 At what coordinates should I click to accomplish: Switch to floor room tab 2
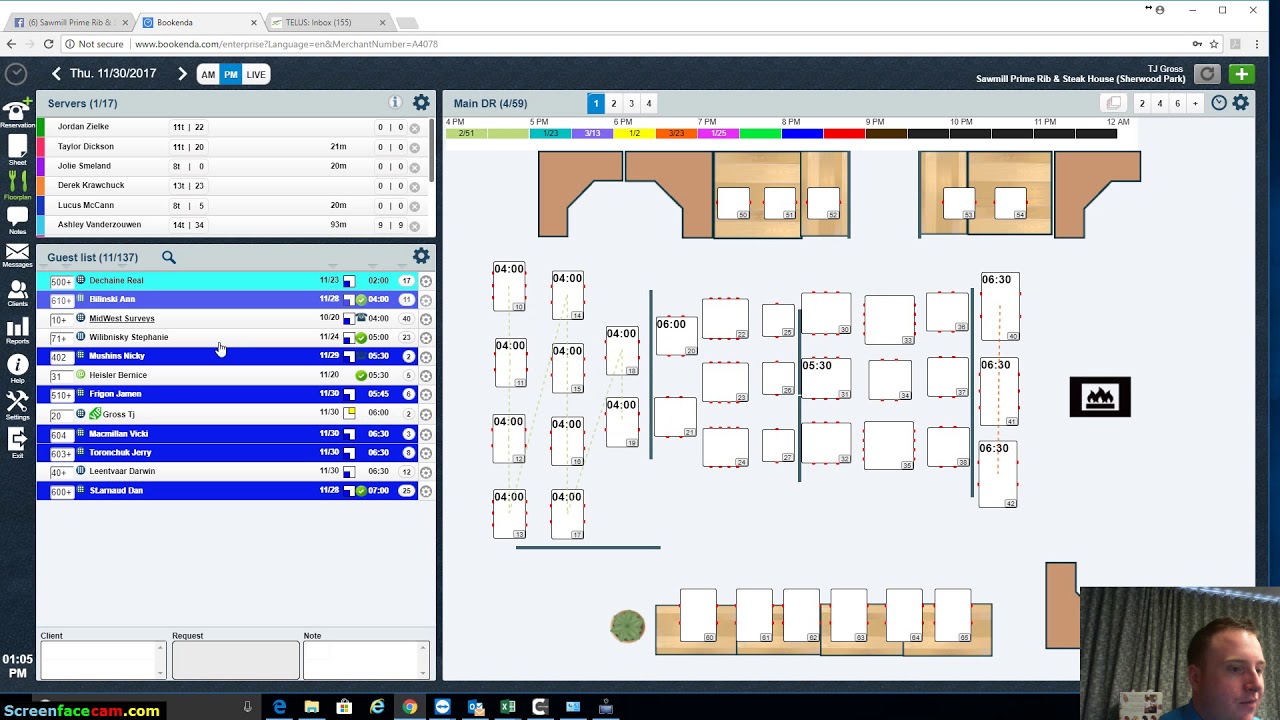(x=614, y=103)
